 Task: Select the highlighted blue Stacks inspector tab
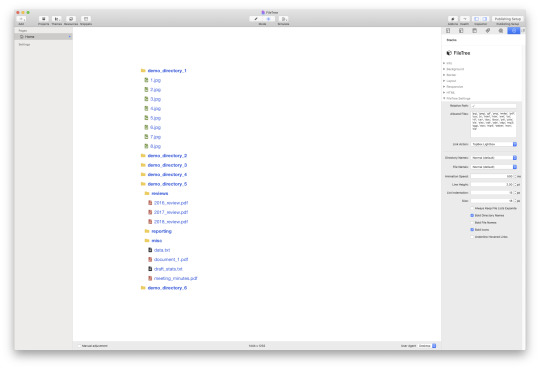pyautogui.click(x=514, y=31)
